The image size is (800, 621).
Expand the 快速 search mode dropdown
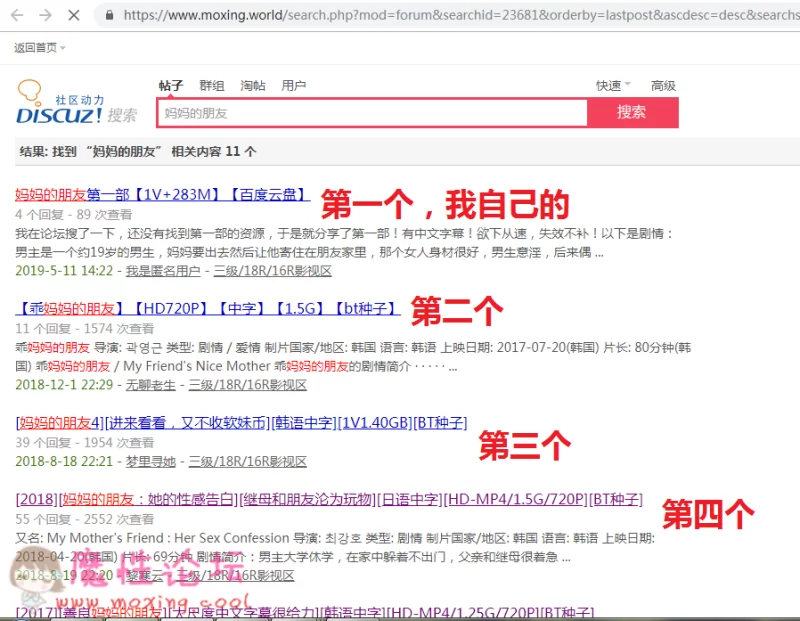(x=613, y=85)
